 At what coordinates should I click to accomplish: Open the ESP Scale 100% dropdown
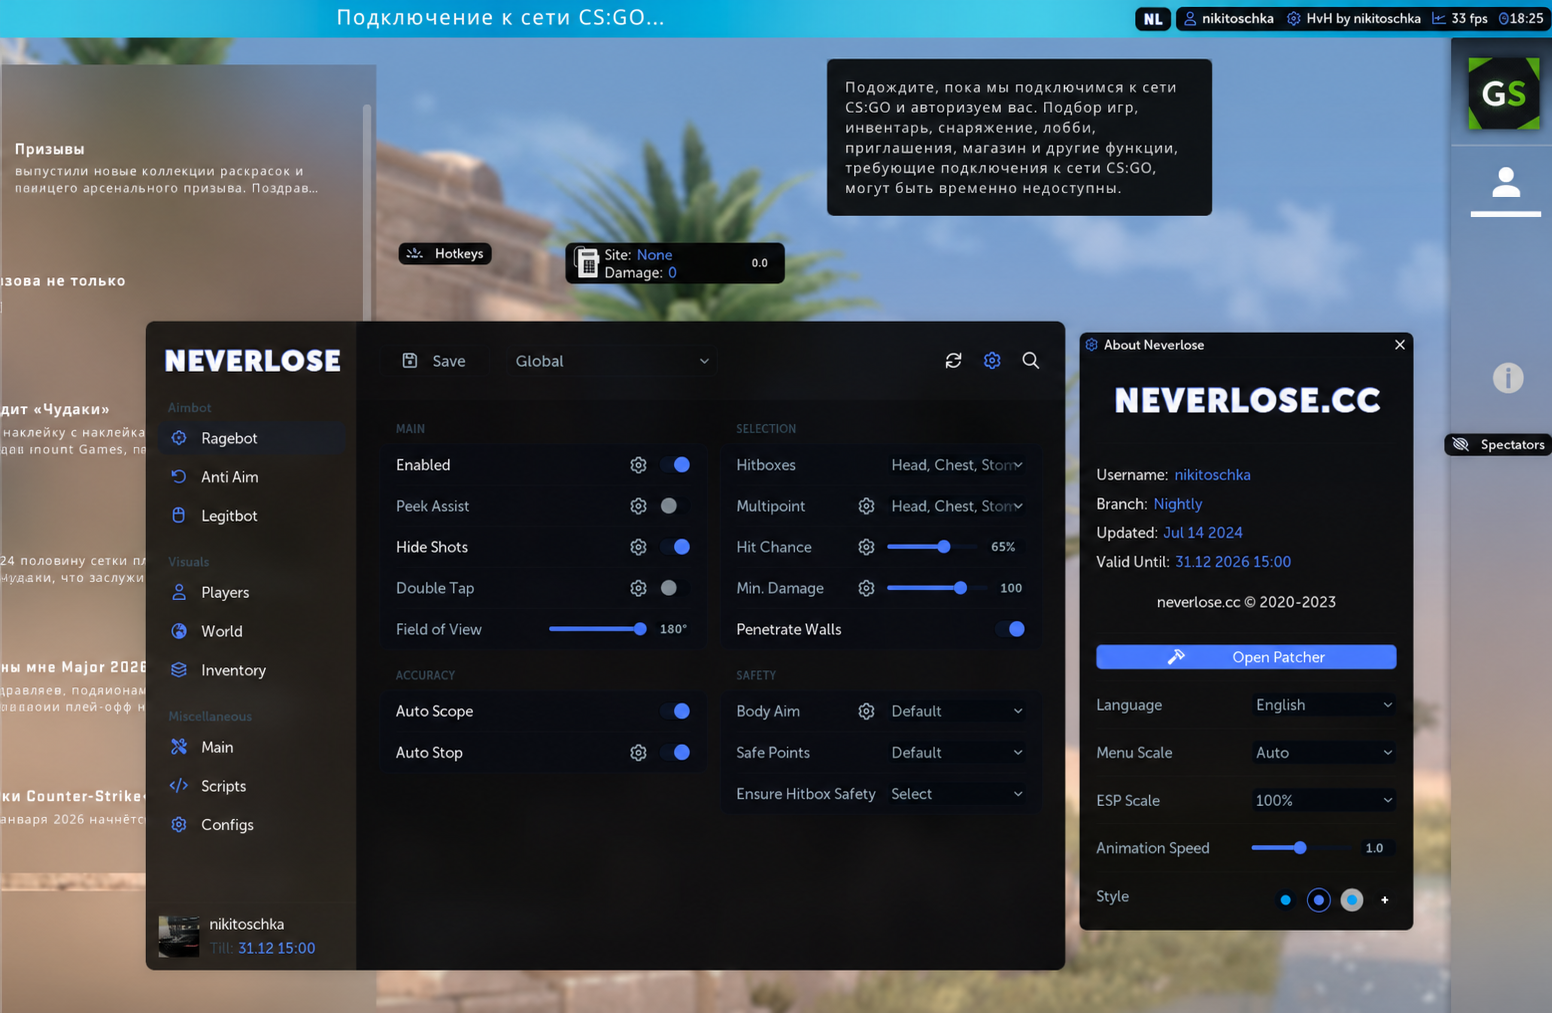tap(1323, 800)
